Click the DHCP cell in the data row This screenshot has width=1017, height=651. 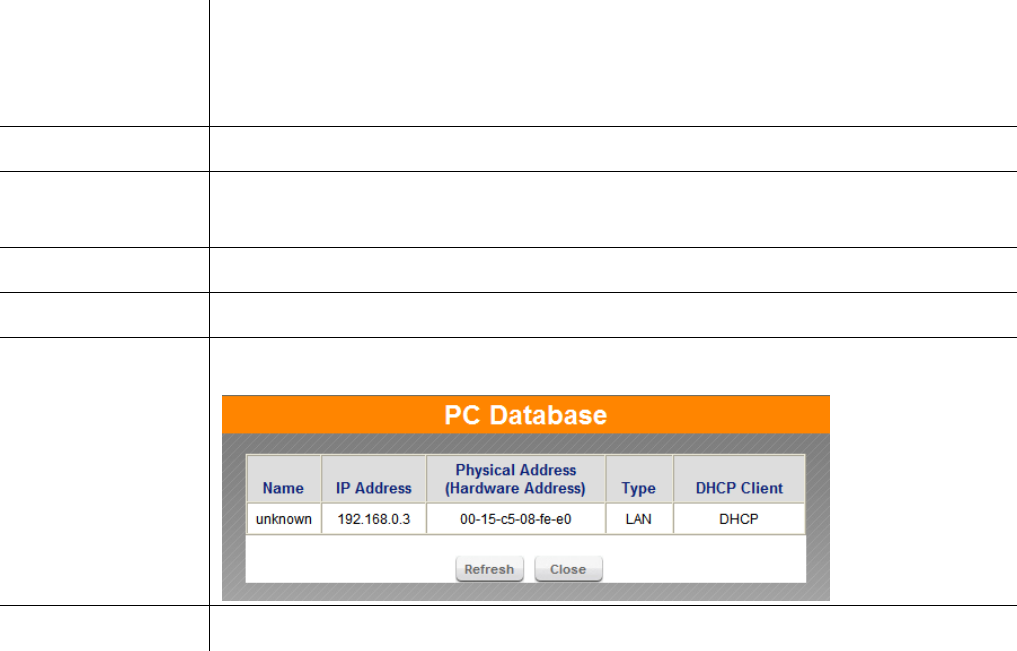point(739,519)
